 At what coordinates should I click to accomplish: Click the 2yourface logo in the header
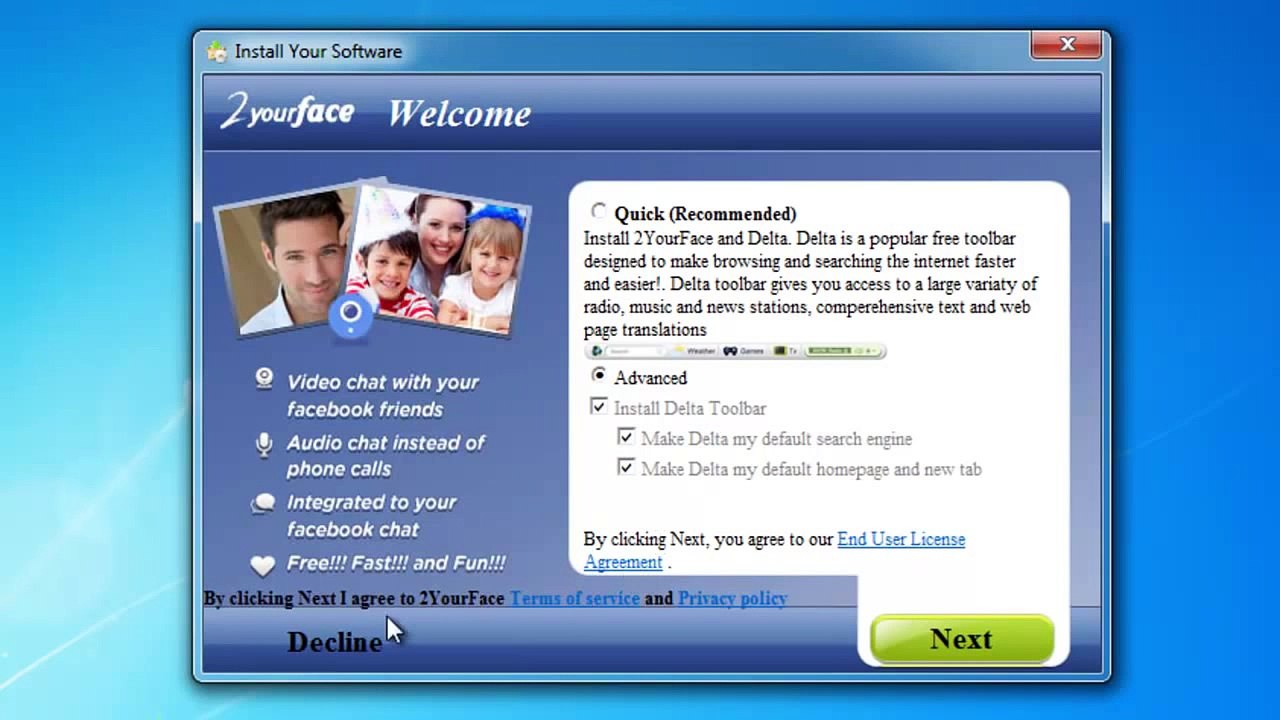[x=287, y=111]
